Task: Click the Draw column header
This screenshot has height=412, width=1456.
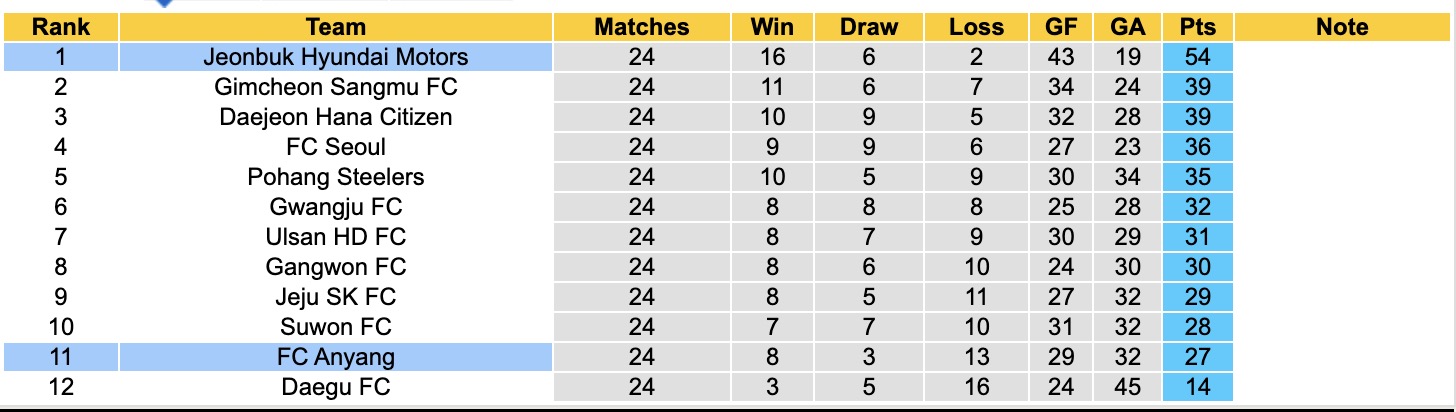Action: [x=868, y=28]
